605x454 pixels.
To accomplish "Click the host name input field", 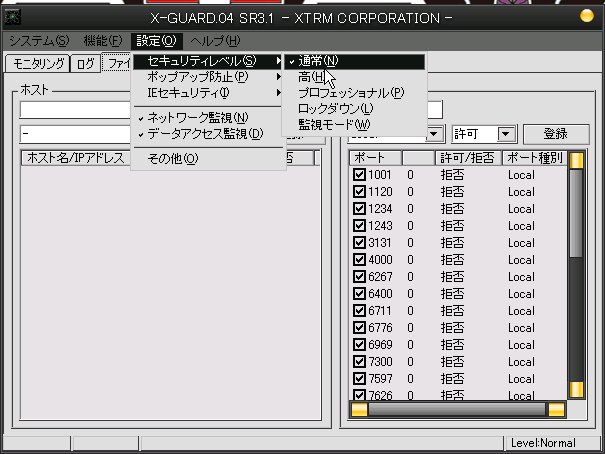I will tap(75, 110).
